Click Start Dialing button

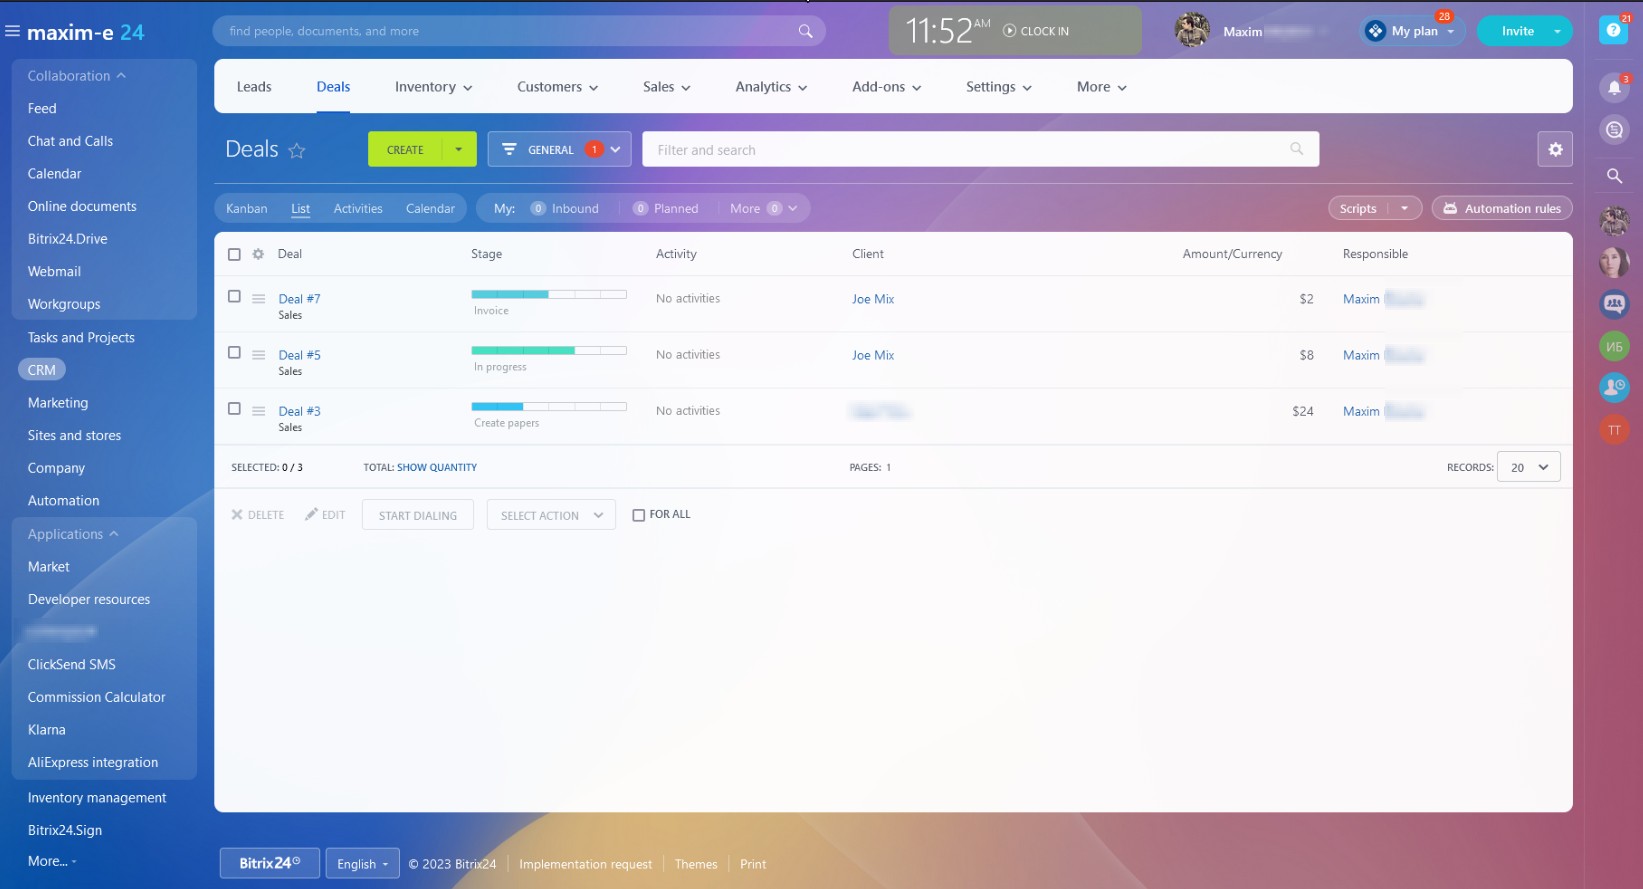pyautogui.click(x=418, y=515)
